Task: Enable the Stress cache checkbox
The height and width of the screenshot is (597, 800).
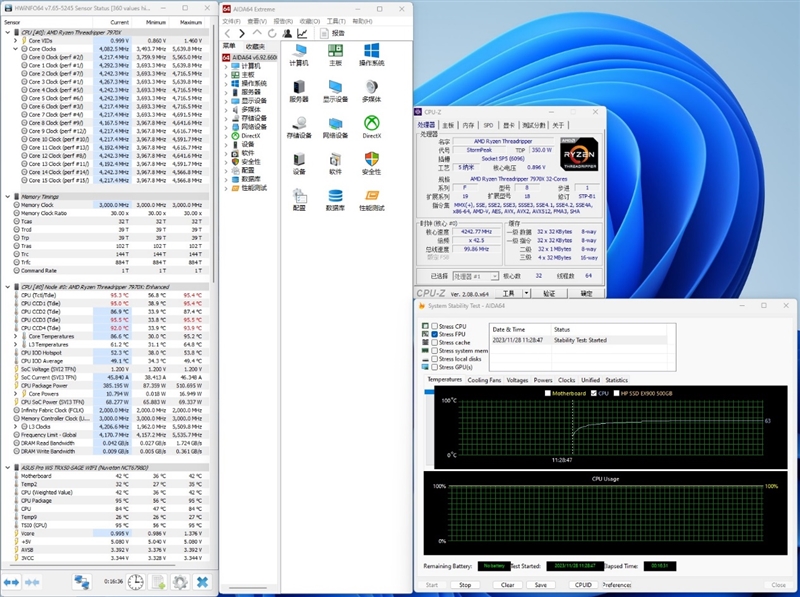Action: pyautogui.click(x=435, y=342)
